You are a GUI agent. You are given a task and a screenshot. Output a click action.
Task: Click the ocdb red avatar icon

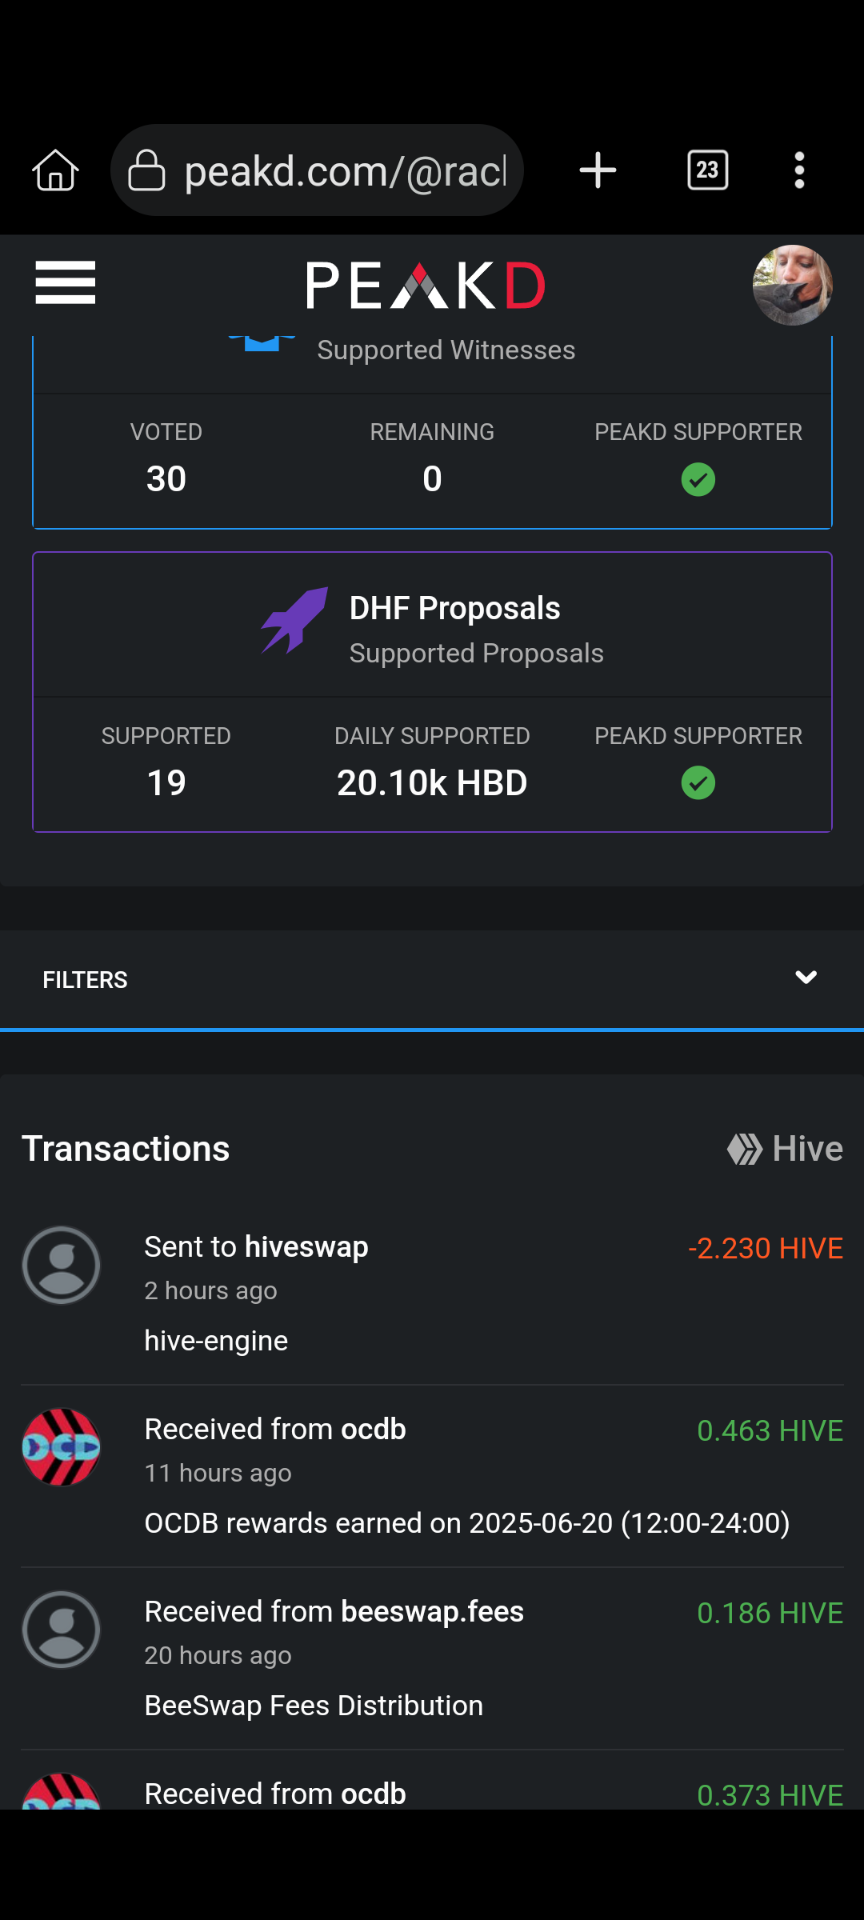(61, 1447)
